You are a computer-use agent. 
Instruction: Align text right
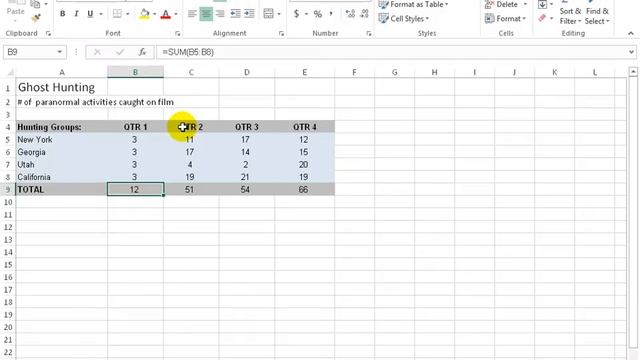220,14
